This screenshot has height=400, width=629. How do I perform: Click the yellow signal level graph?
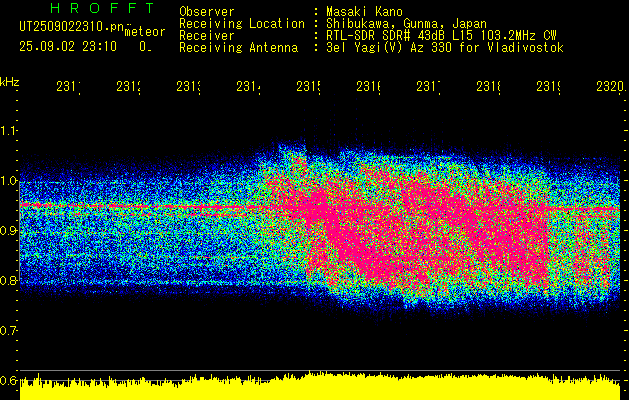(320, 387)
